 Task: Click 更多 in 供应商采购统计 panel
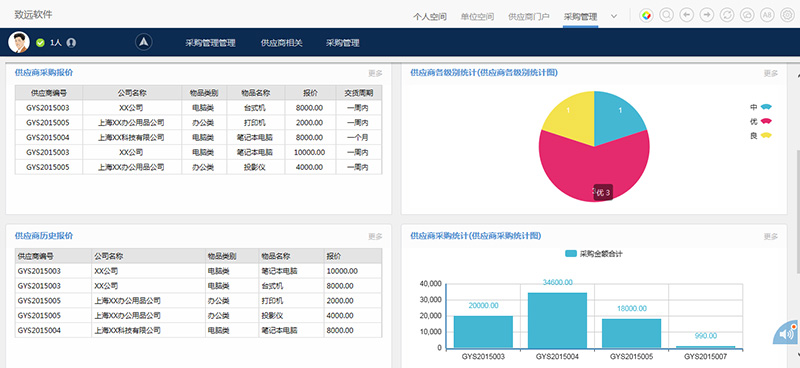(x=771, y=237)
